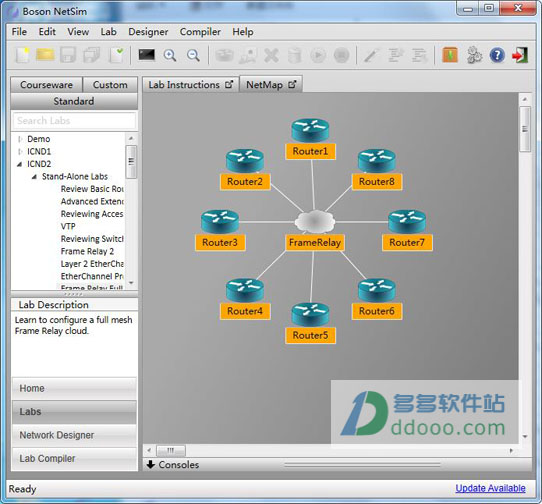Select the VTP lab
542x504 pixels.
click(x=68, y=226)
